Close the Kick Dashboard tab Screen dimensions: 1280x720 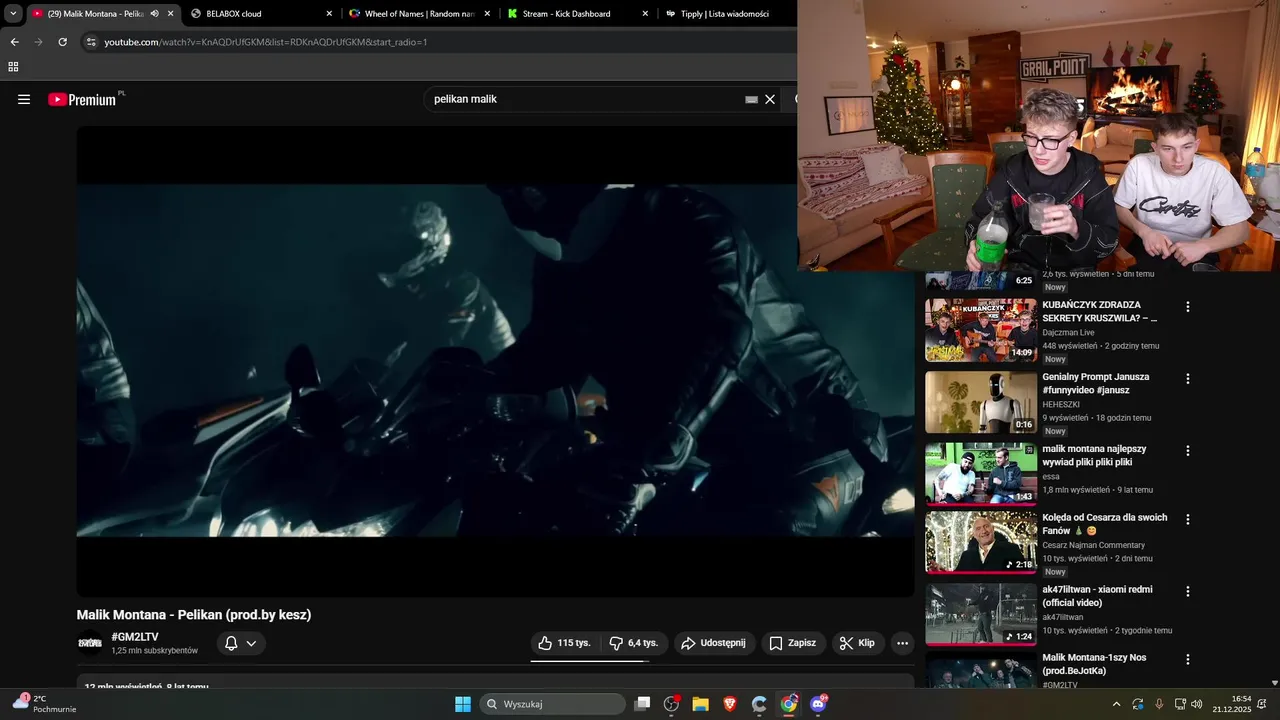(x=645, y=14)
